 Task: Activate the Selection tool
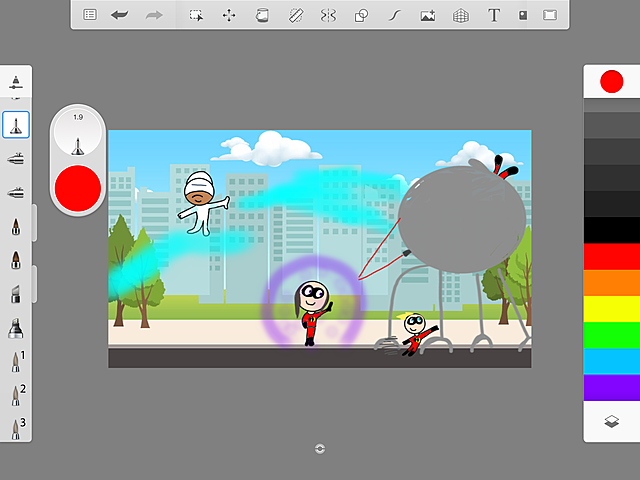tap(196, 15)
